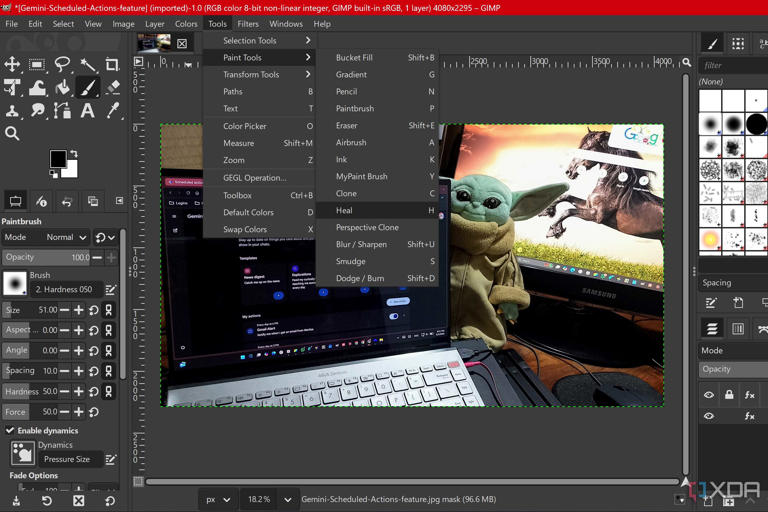The image size is (768, 512).
Task: Edit the Pressure Size dynamics button
Action: (110, 460)
